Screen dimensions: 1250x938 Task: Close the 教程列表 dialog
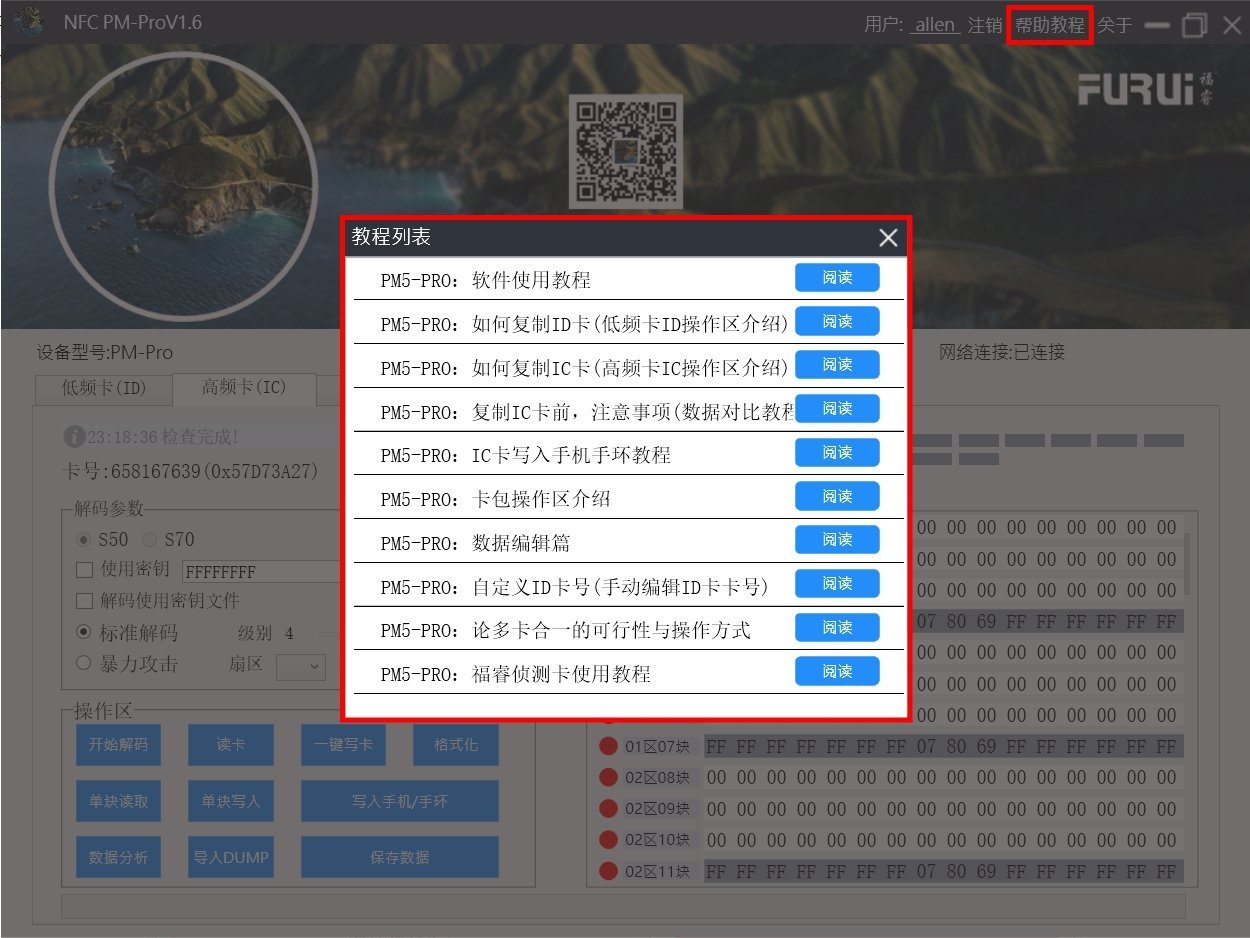point(887,238)
